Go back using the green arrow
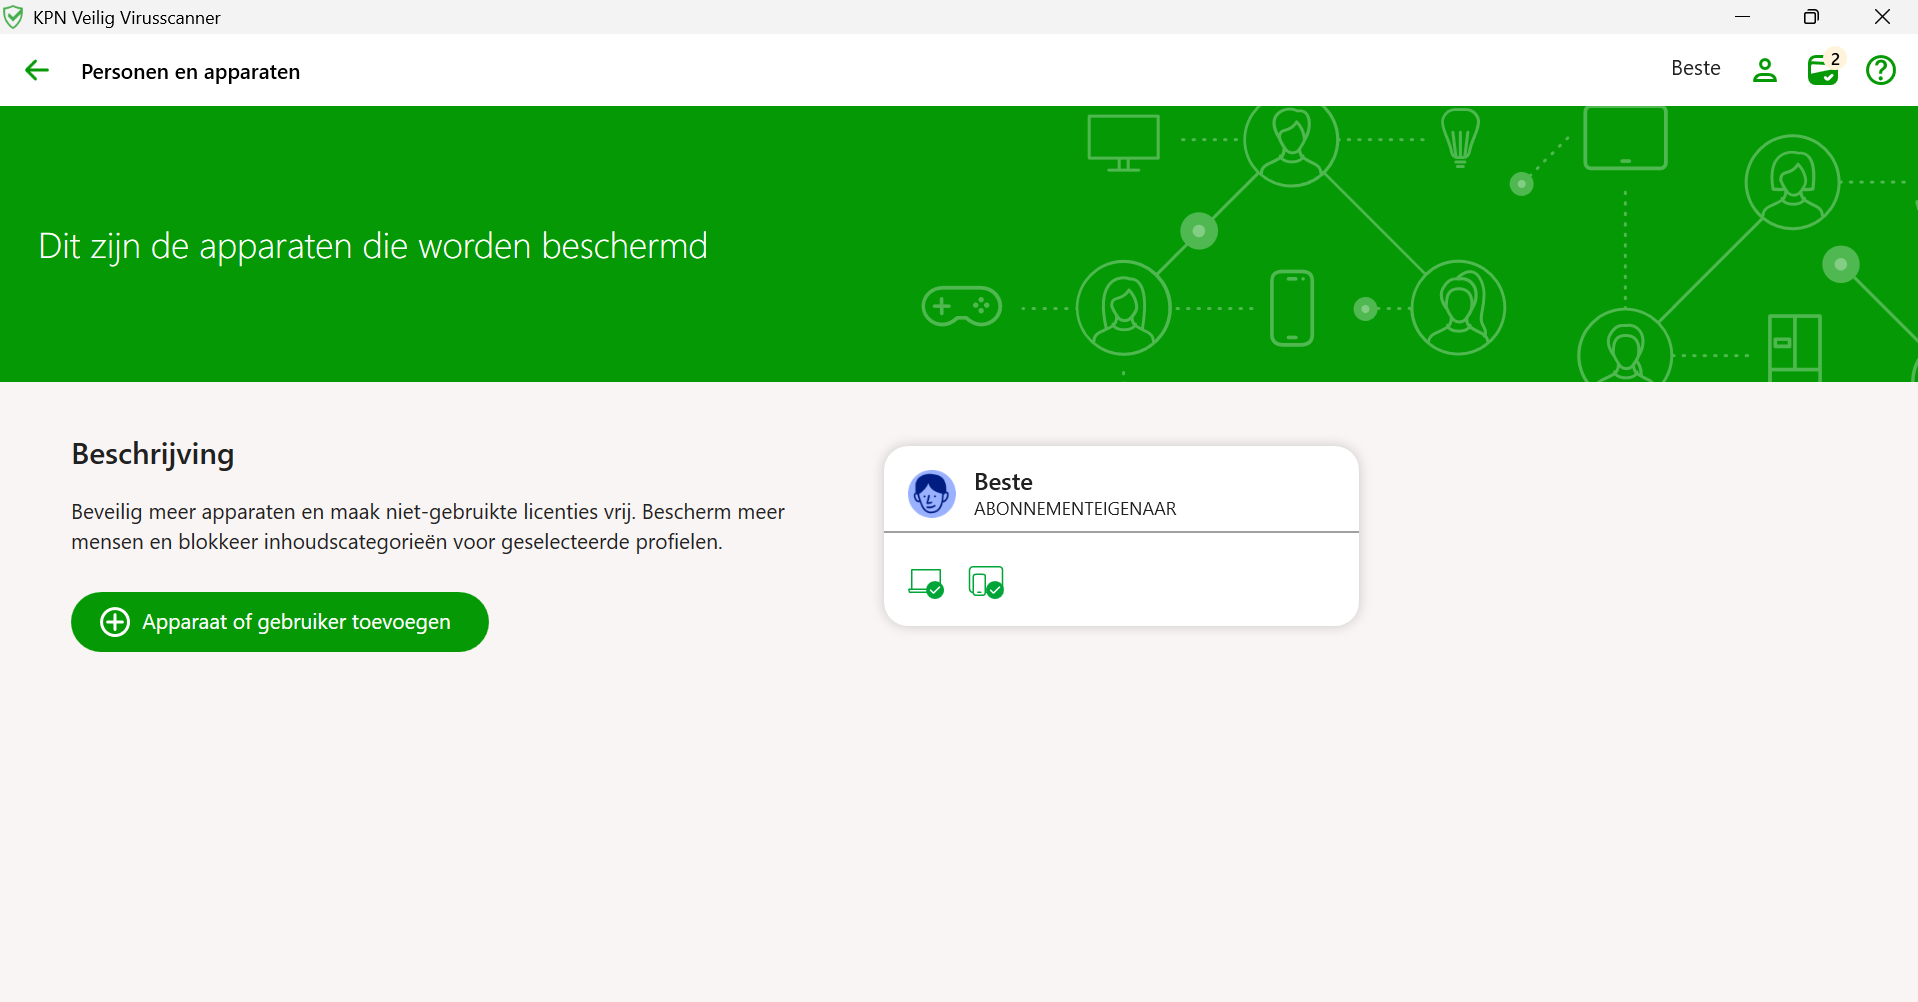The image size is (1918, 1002). 37,70
